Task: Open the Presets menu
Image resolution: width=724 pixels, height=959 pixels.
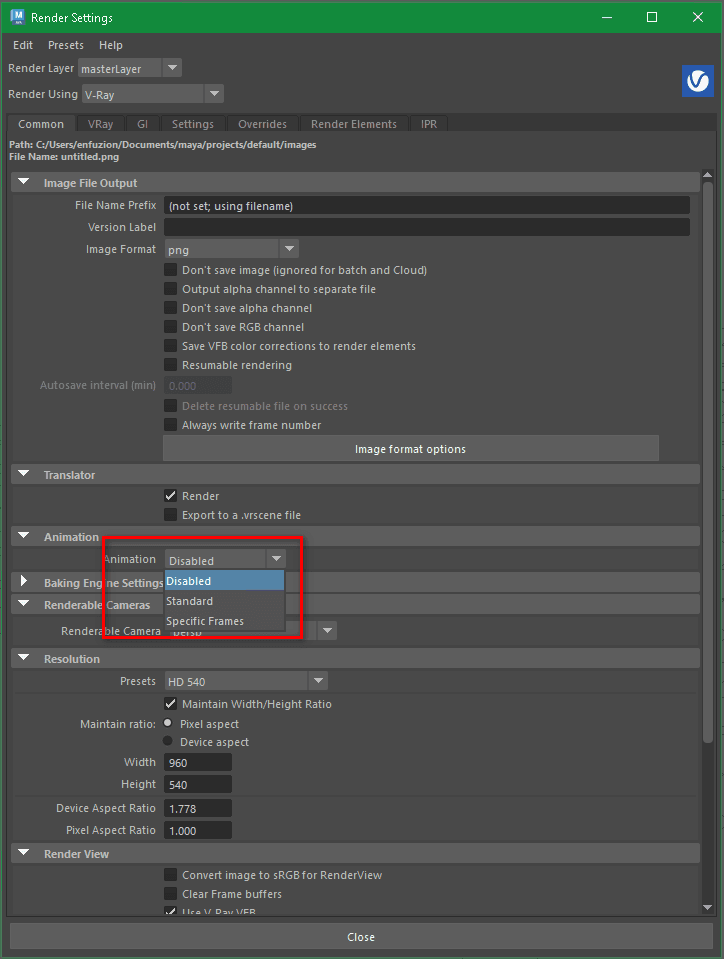Action: [x=66, y=45]
